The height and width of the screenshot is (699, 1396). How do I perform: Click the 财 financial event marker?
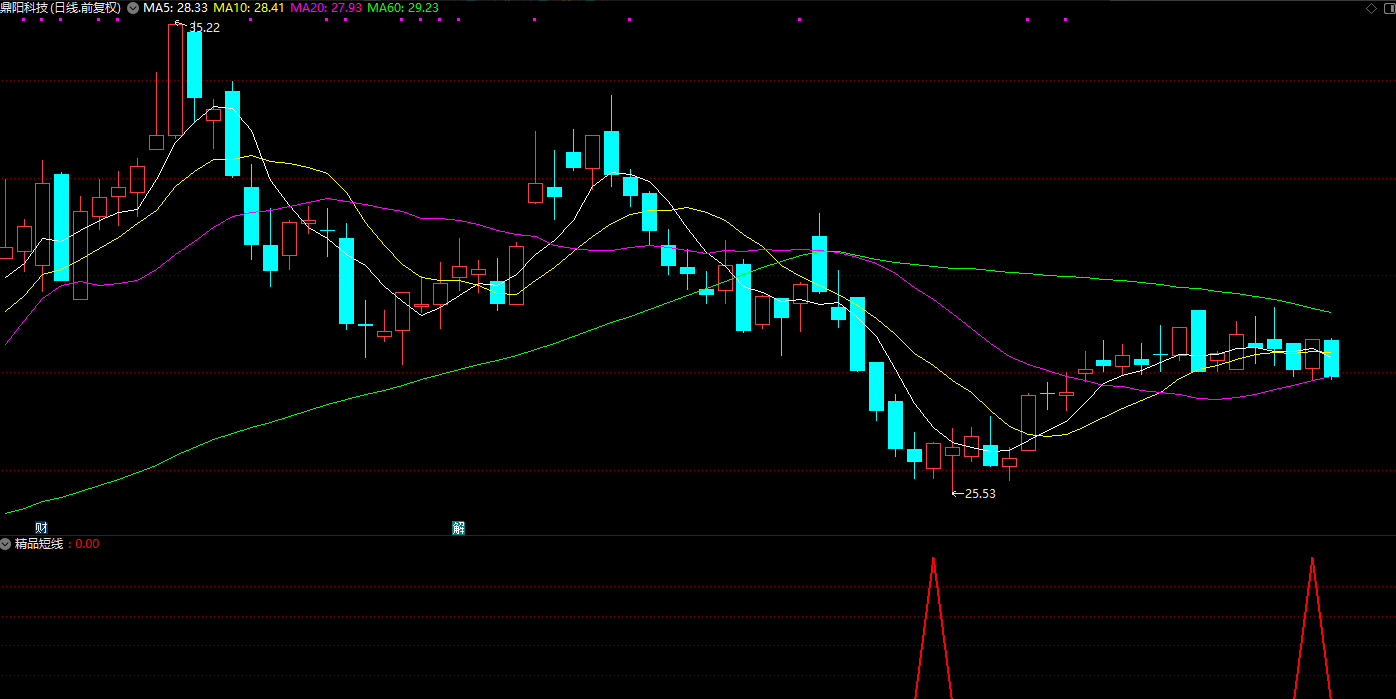click(41, 528)
